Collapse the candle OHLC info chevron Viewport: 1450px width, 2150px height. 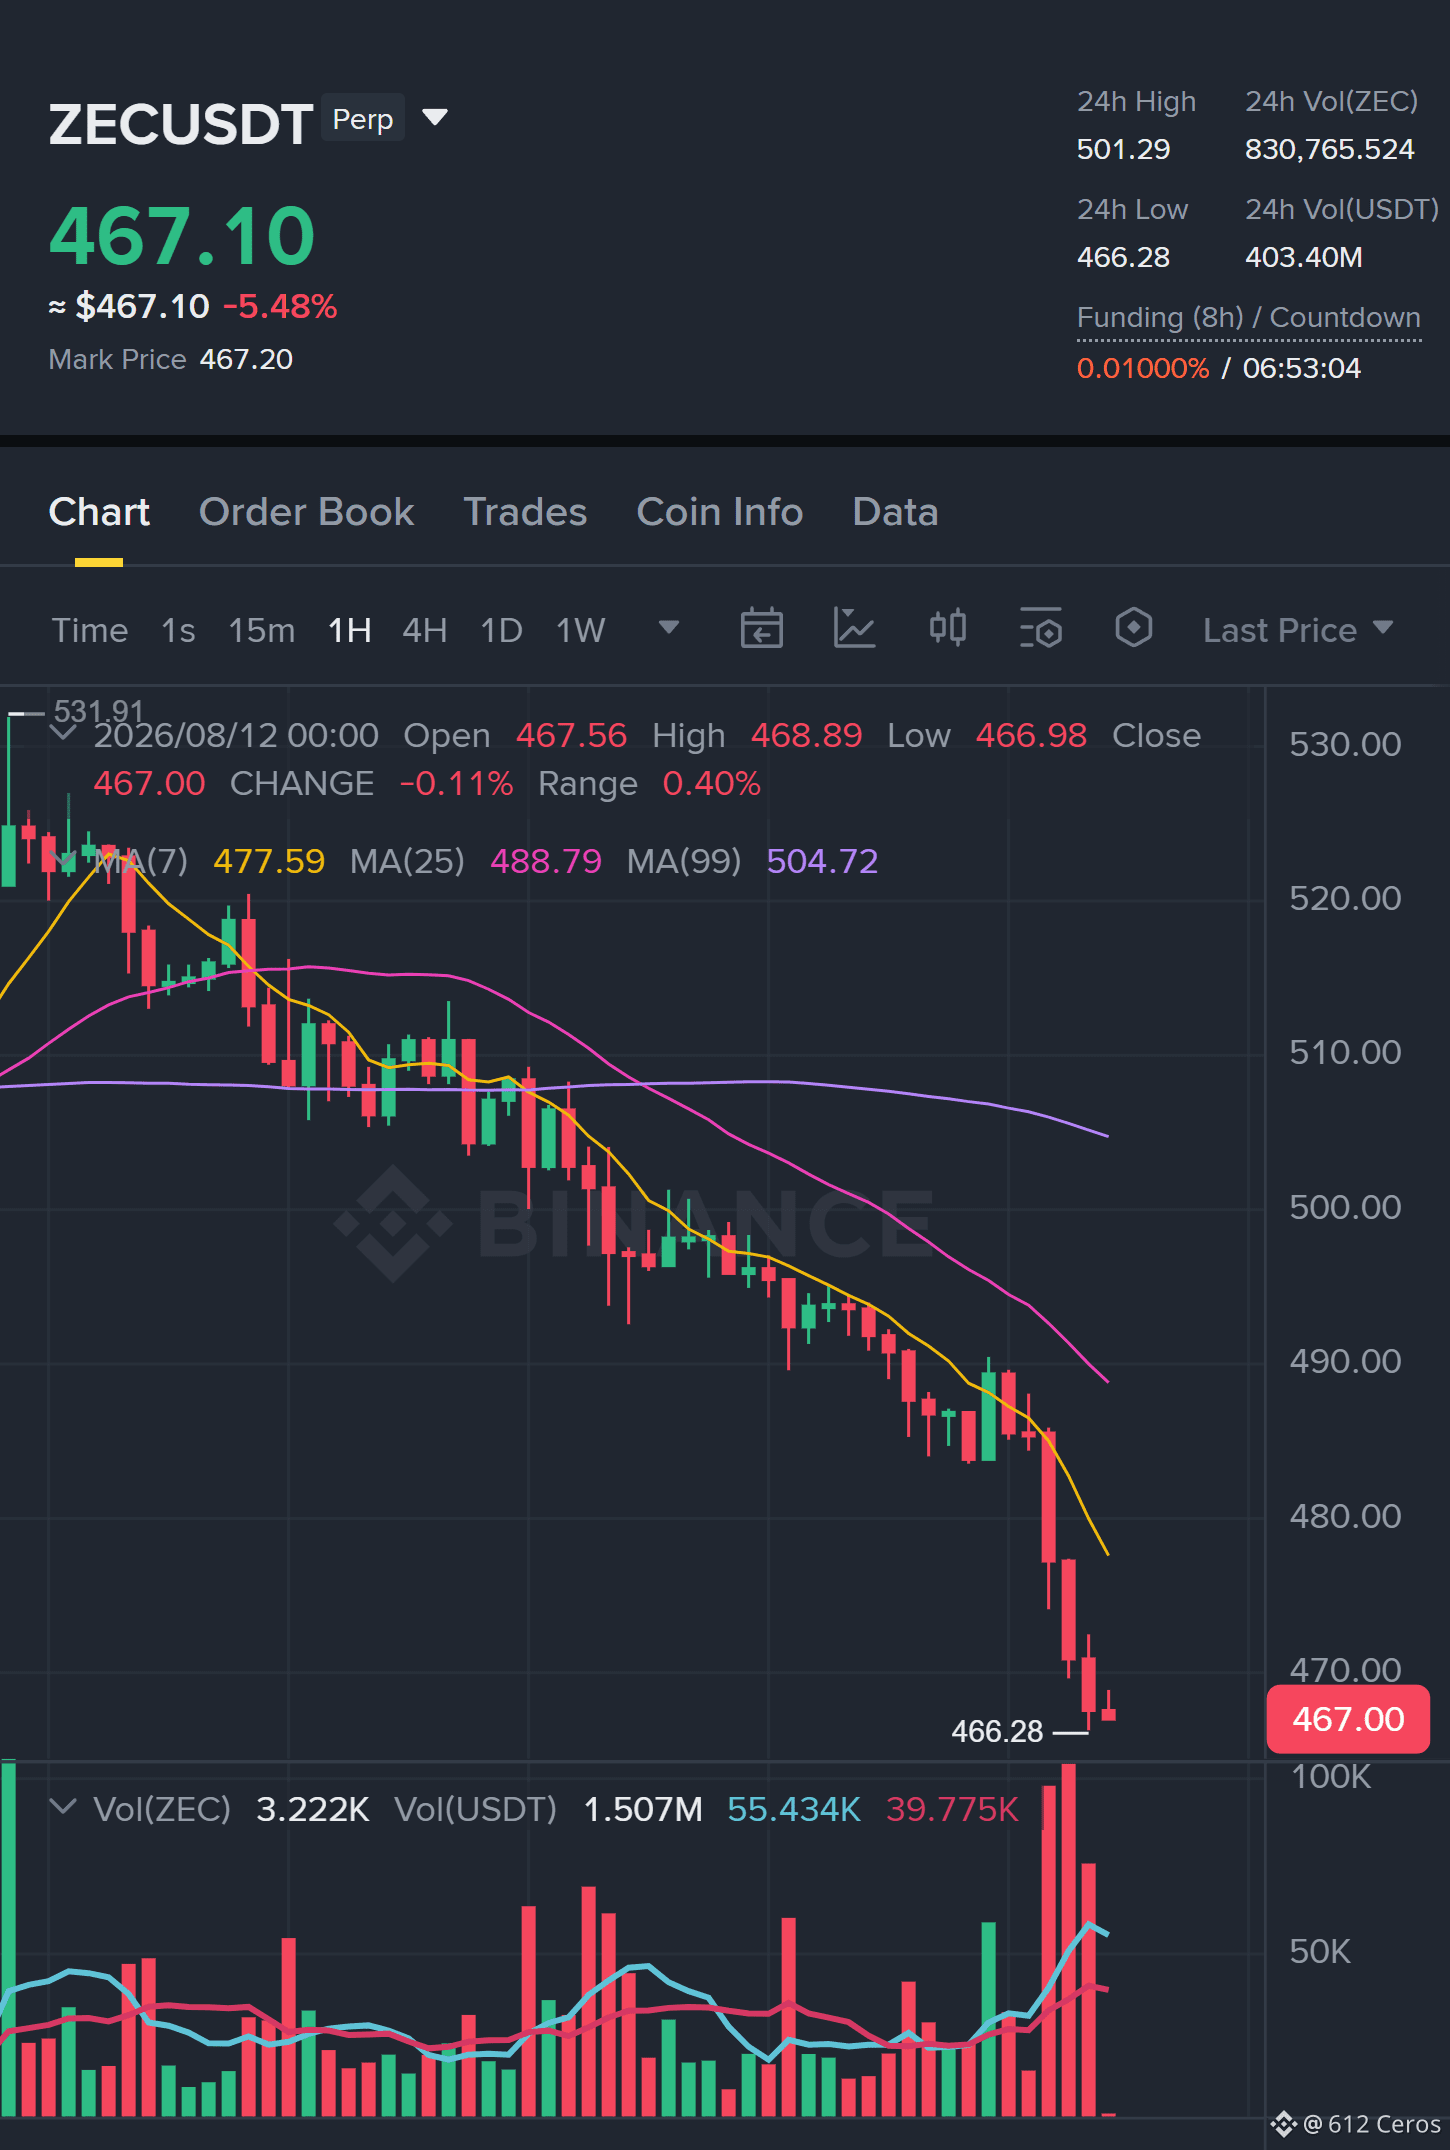[x=63, y=734]
